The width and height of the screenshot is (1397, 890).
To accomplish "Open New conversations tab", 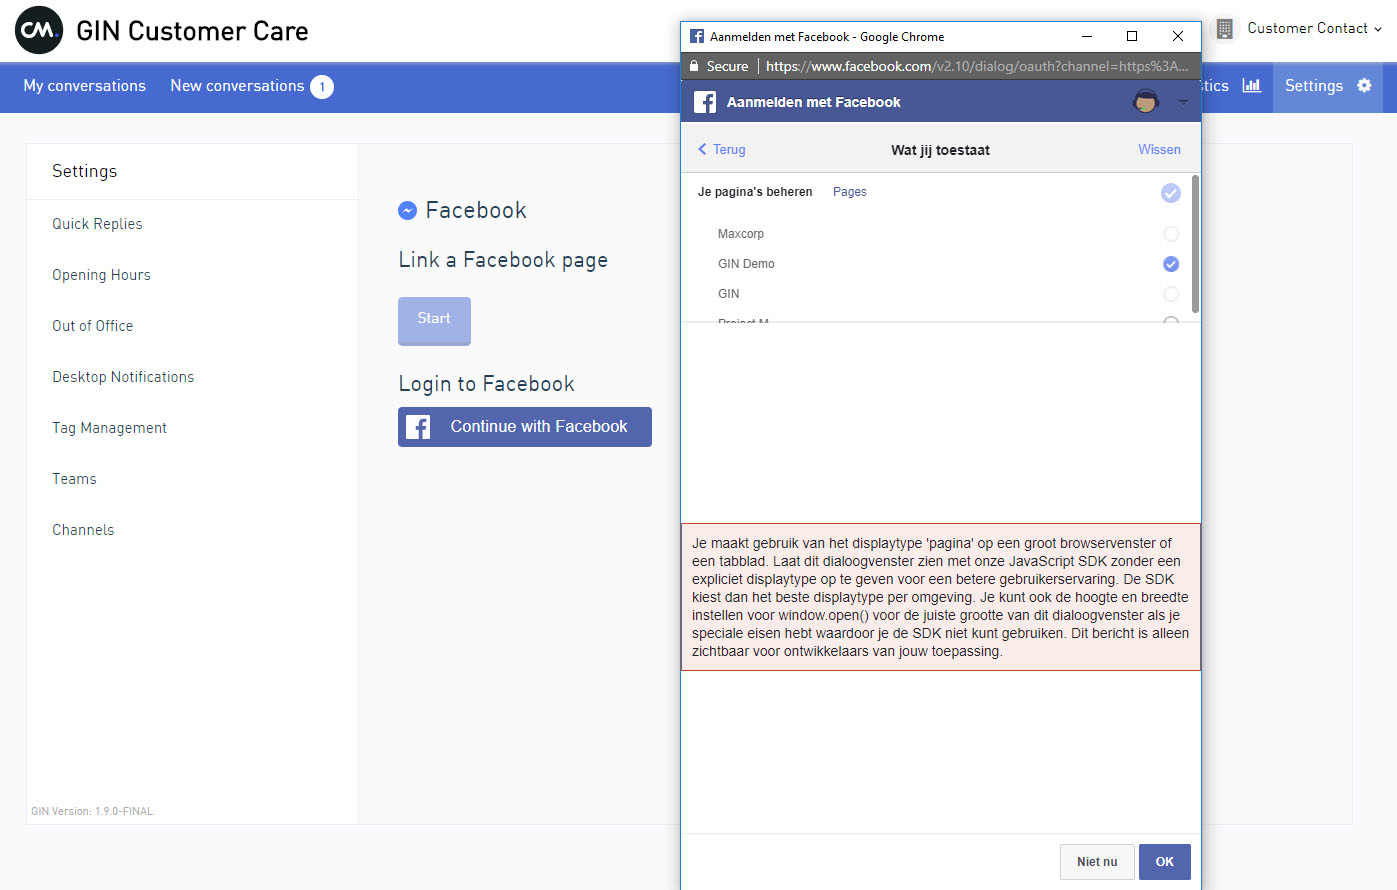I will coord(237,86).
